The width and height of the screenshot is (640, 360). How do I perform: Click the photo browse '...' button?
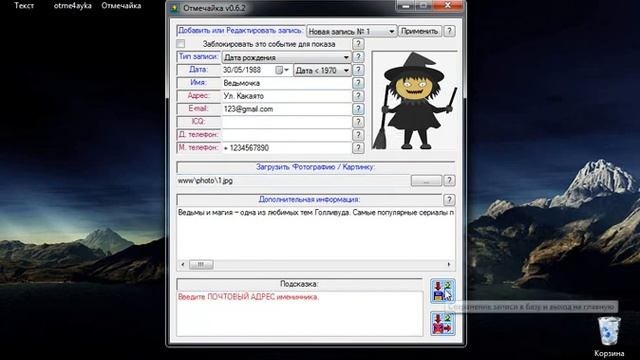[426, 181]
